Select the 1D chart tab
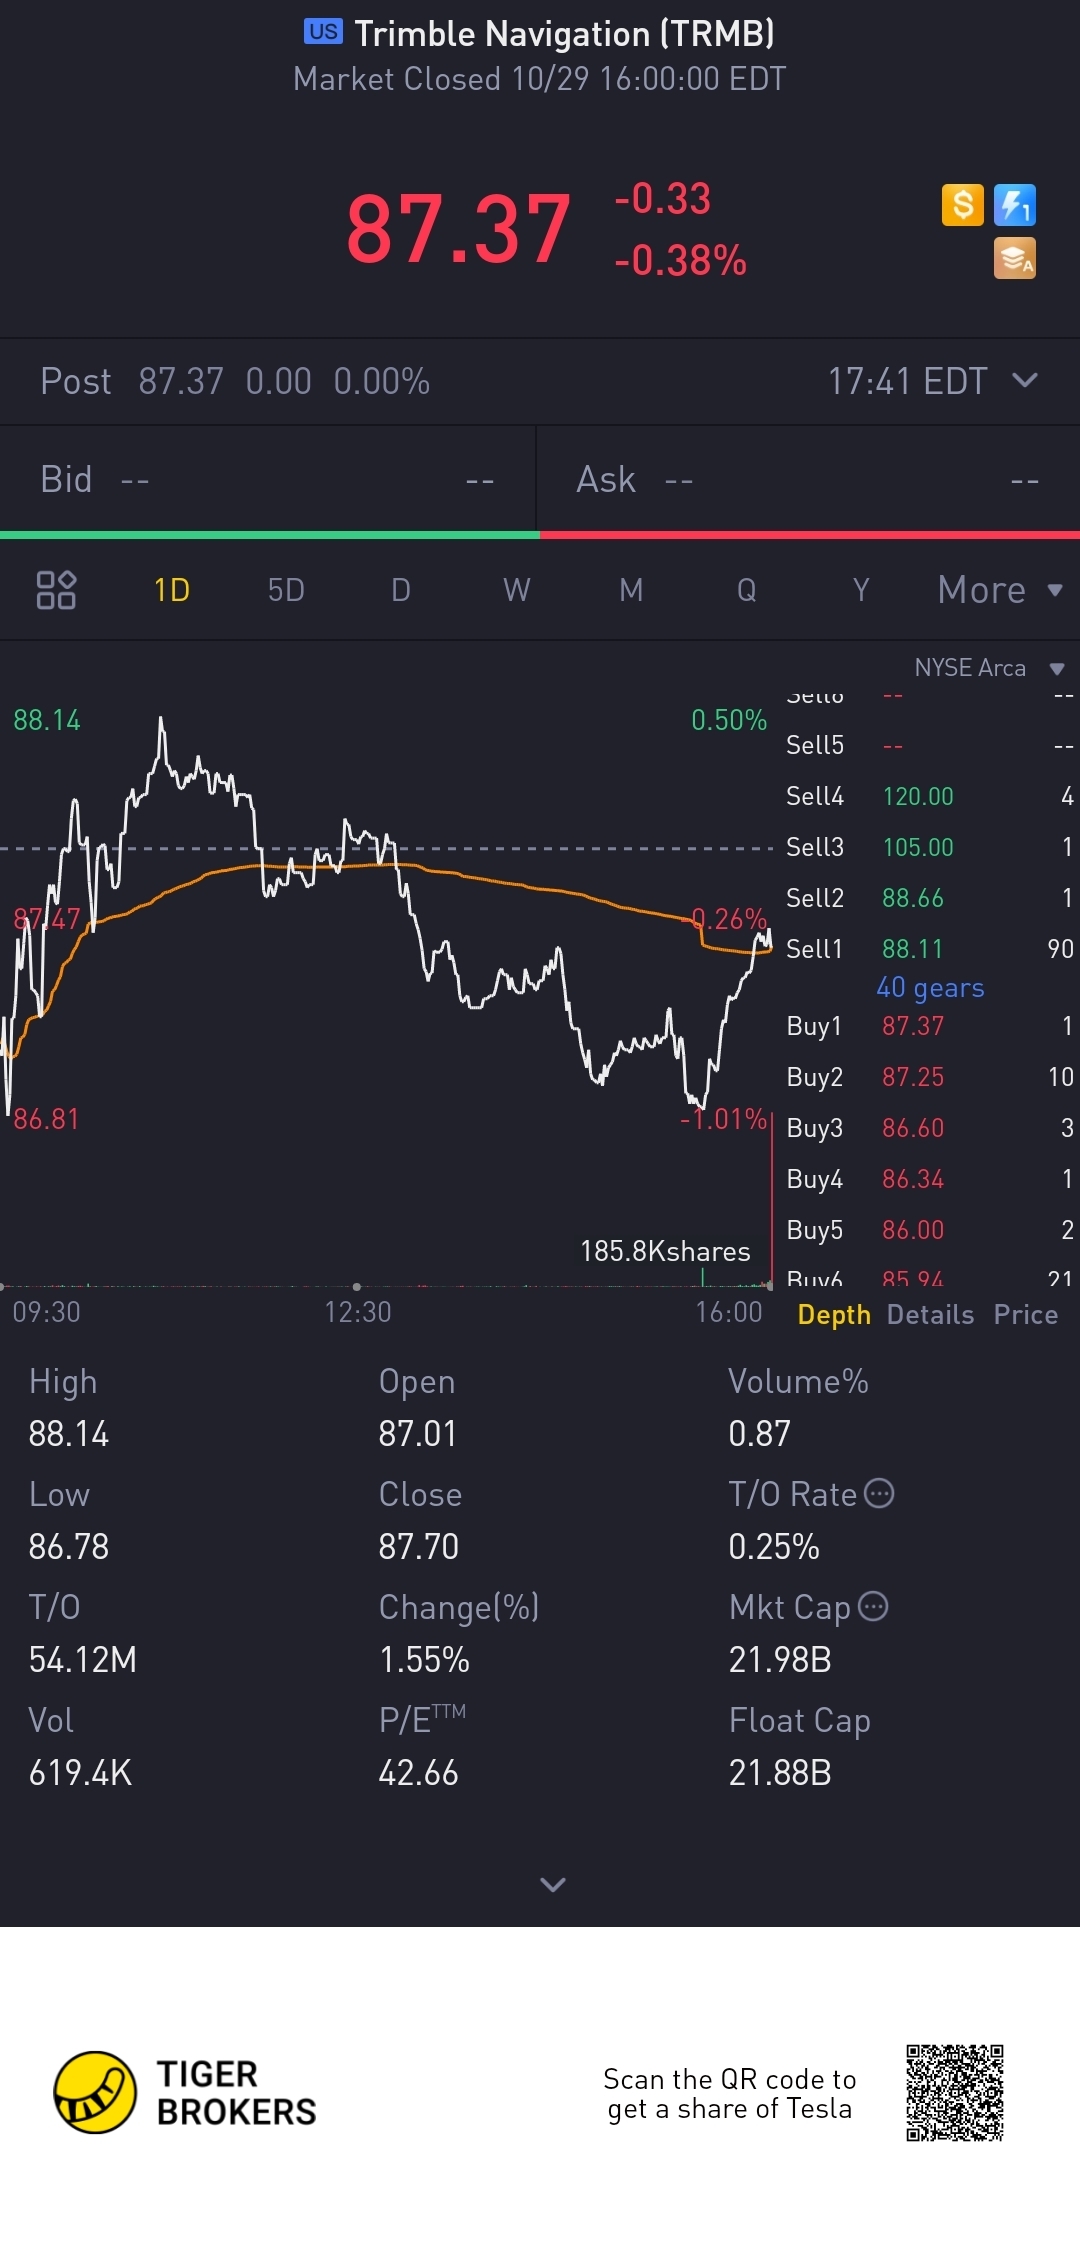Image resolution: width=1080 pixels, height=2259 pixels. click(x=172, y=590)
